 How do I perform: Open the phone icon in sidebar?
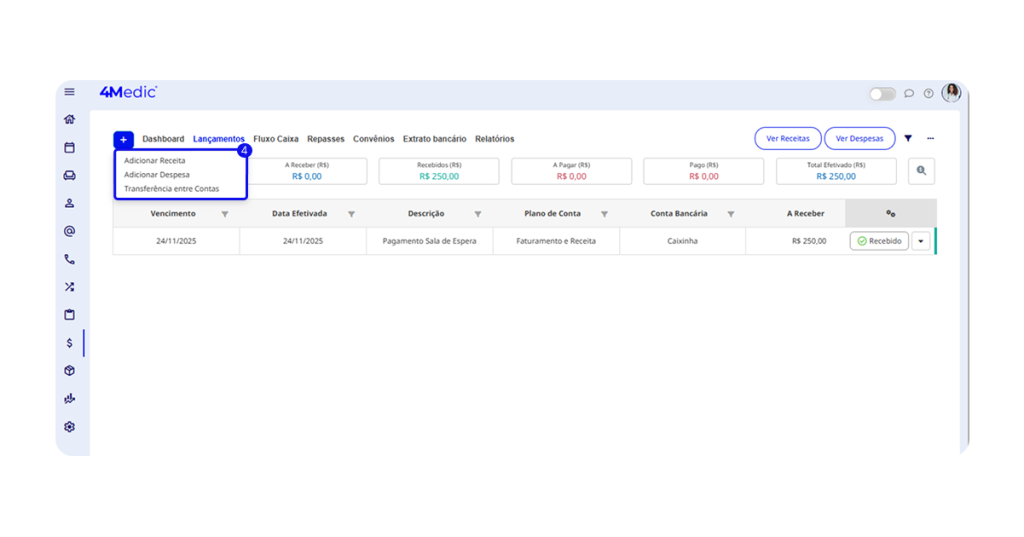click(69, 259)
